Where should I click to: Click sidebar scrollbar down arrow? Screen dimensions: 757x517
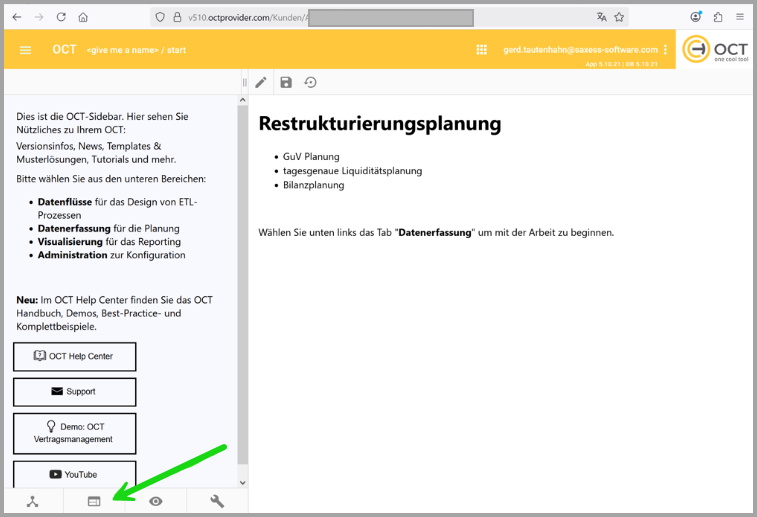(242, 483)
